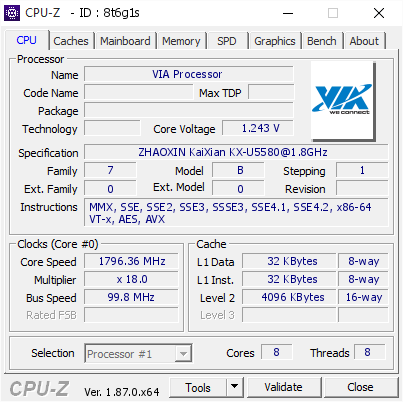403x402 pixels.
Task: Click the Specification field ZHAOXIN KaiXian KX-U5580@1.8GHz
Action: click(236, 152)
